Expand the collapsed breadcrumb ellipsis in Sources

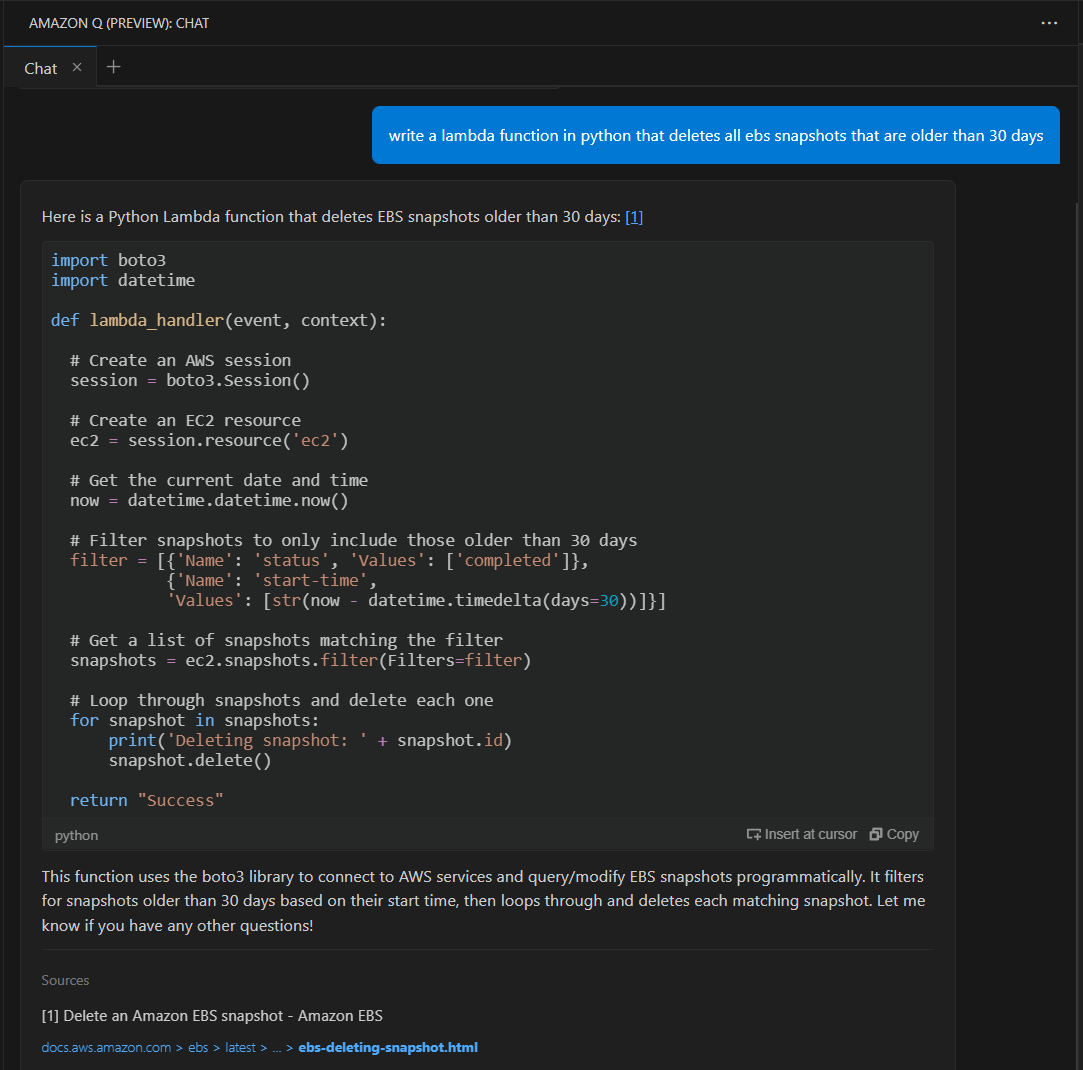277,1047
